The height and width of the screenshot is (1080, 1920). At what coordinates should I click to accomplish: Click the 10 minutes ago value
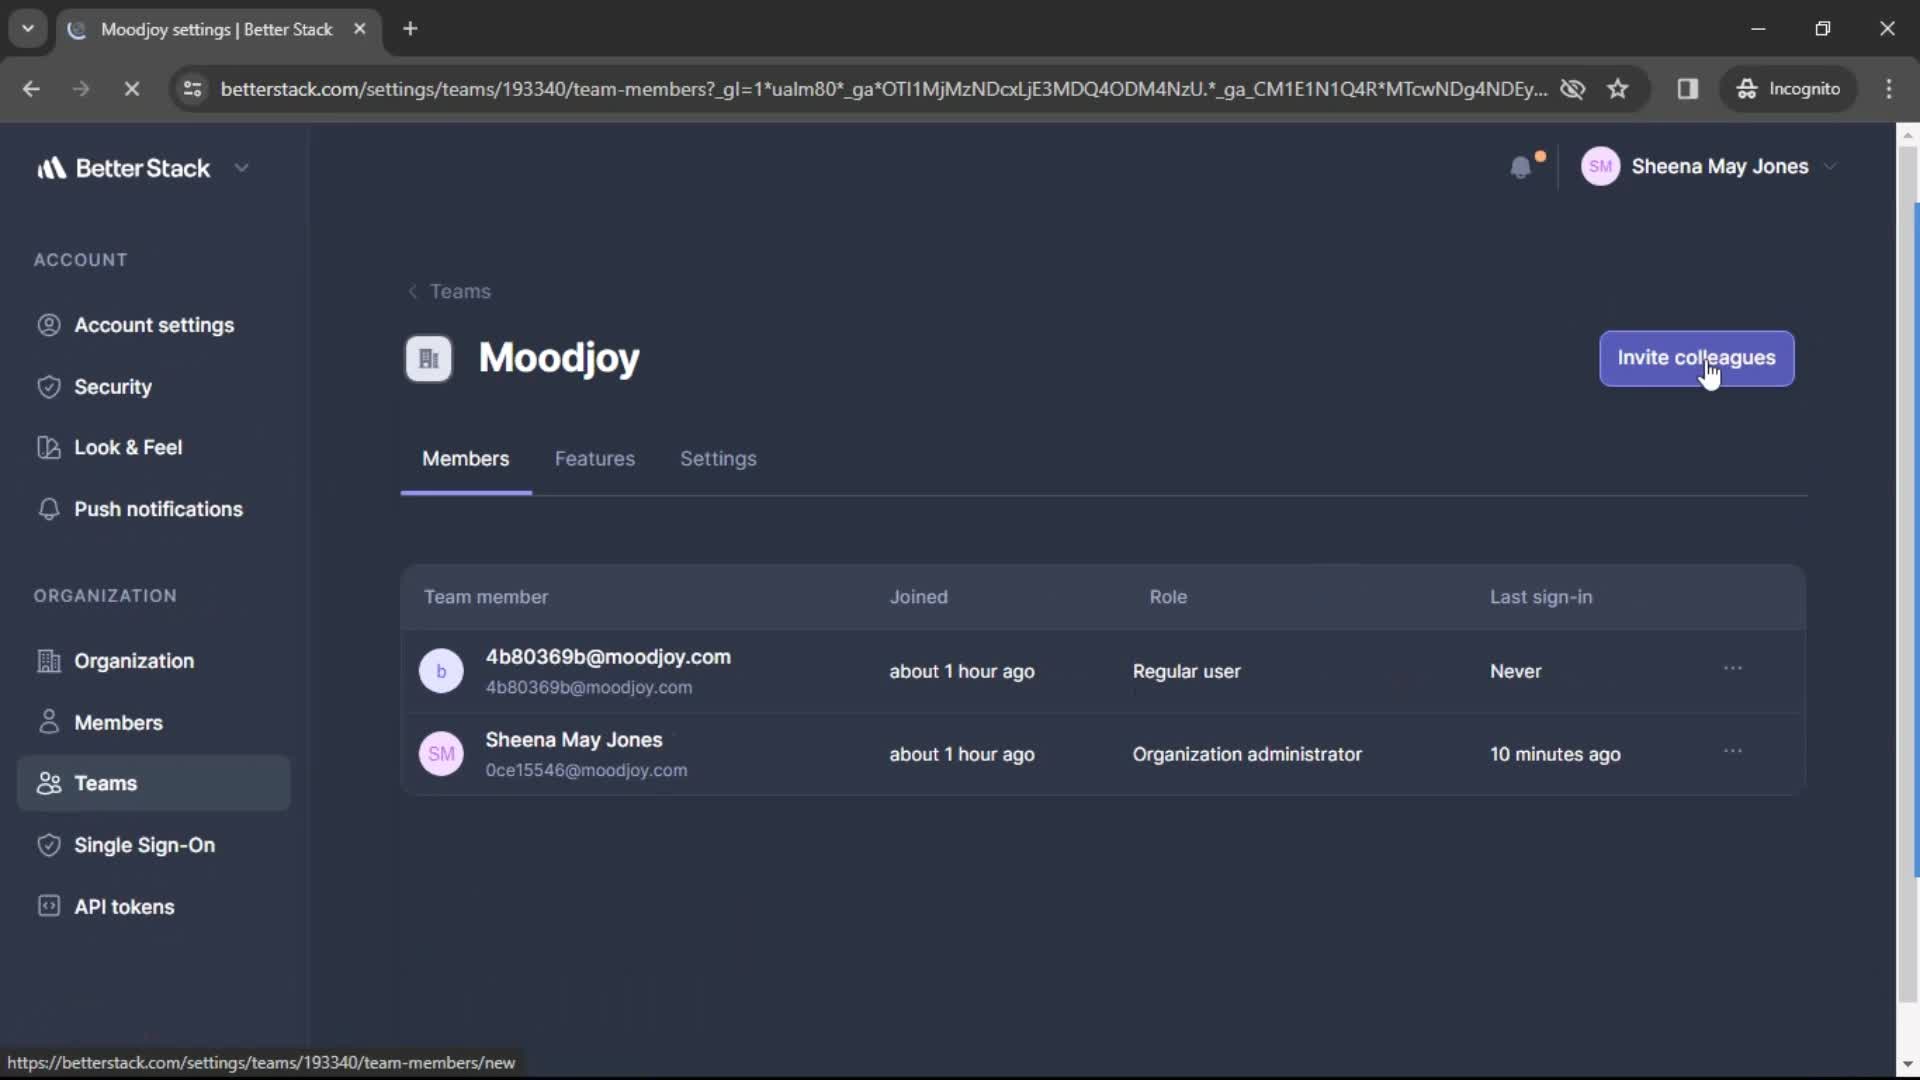1555,754
